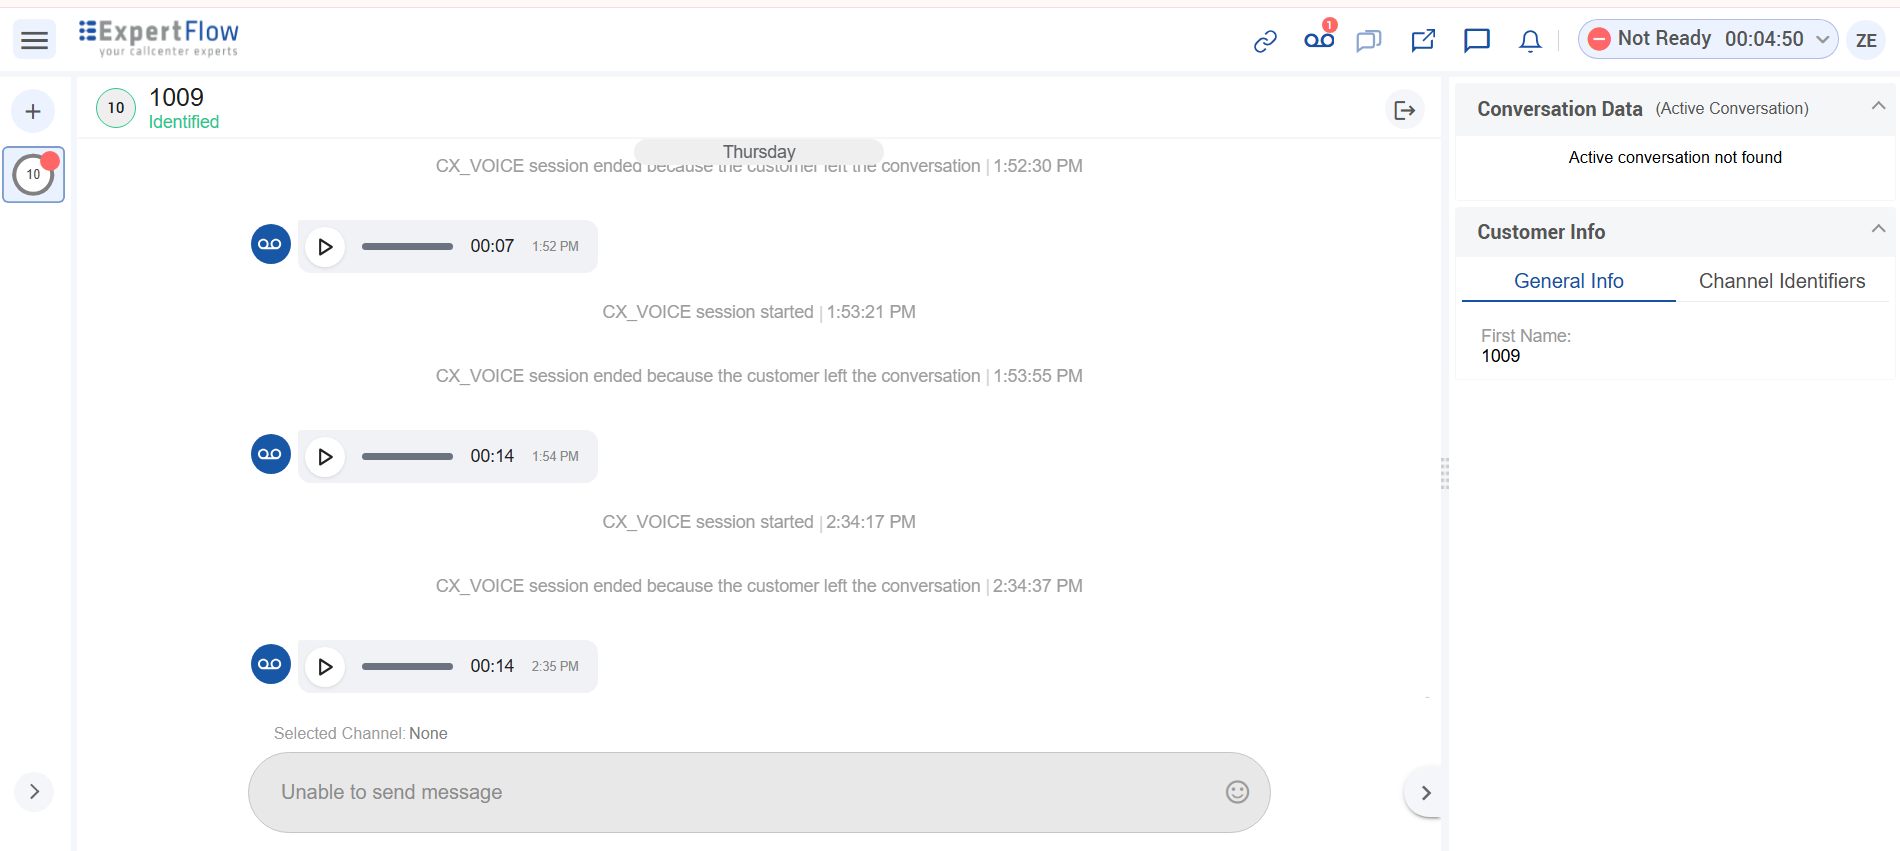Click the external share screen icon
The width and height of the screenshot is (1900, 851).
pos(1423,40)
